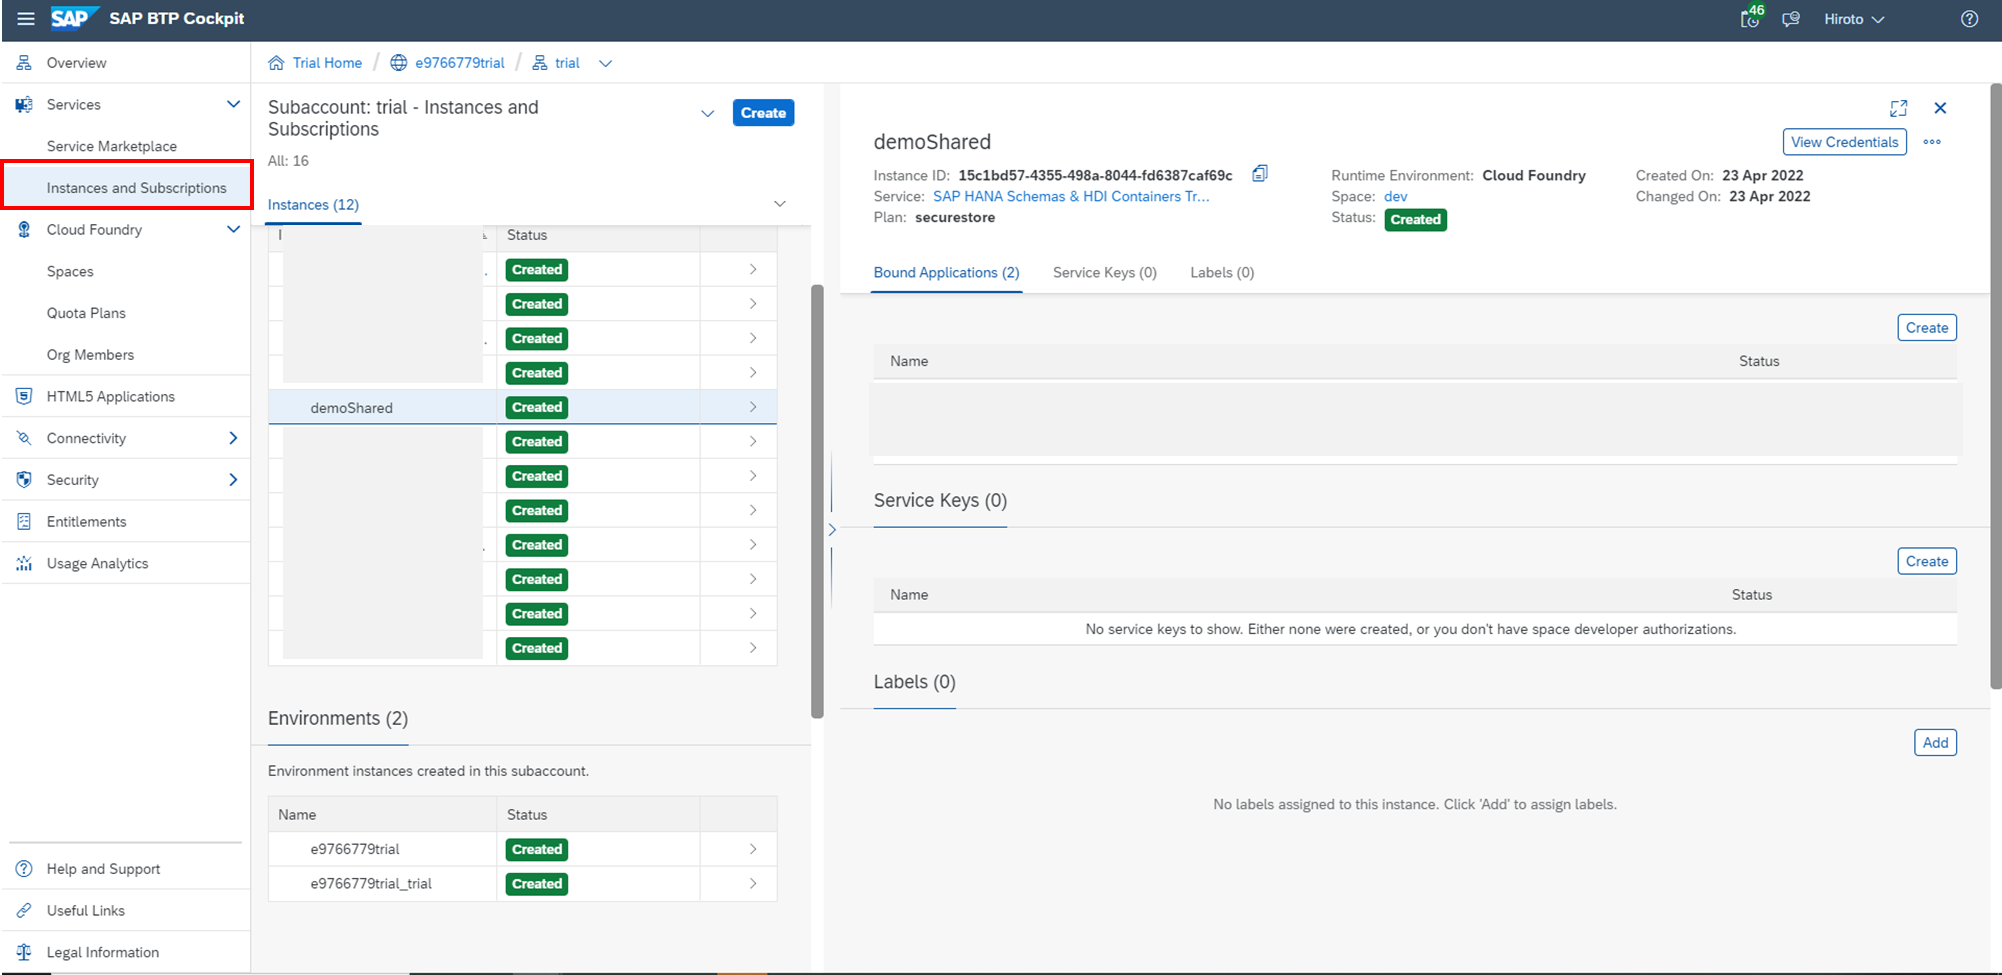Click the blue Create button at top
Screen dimensions: 2002x975
coord(763,112)
